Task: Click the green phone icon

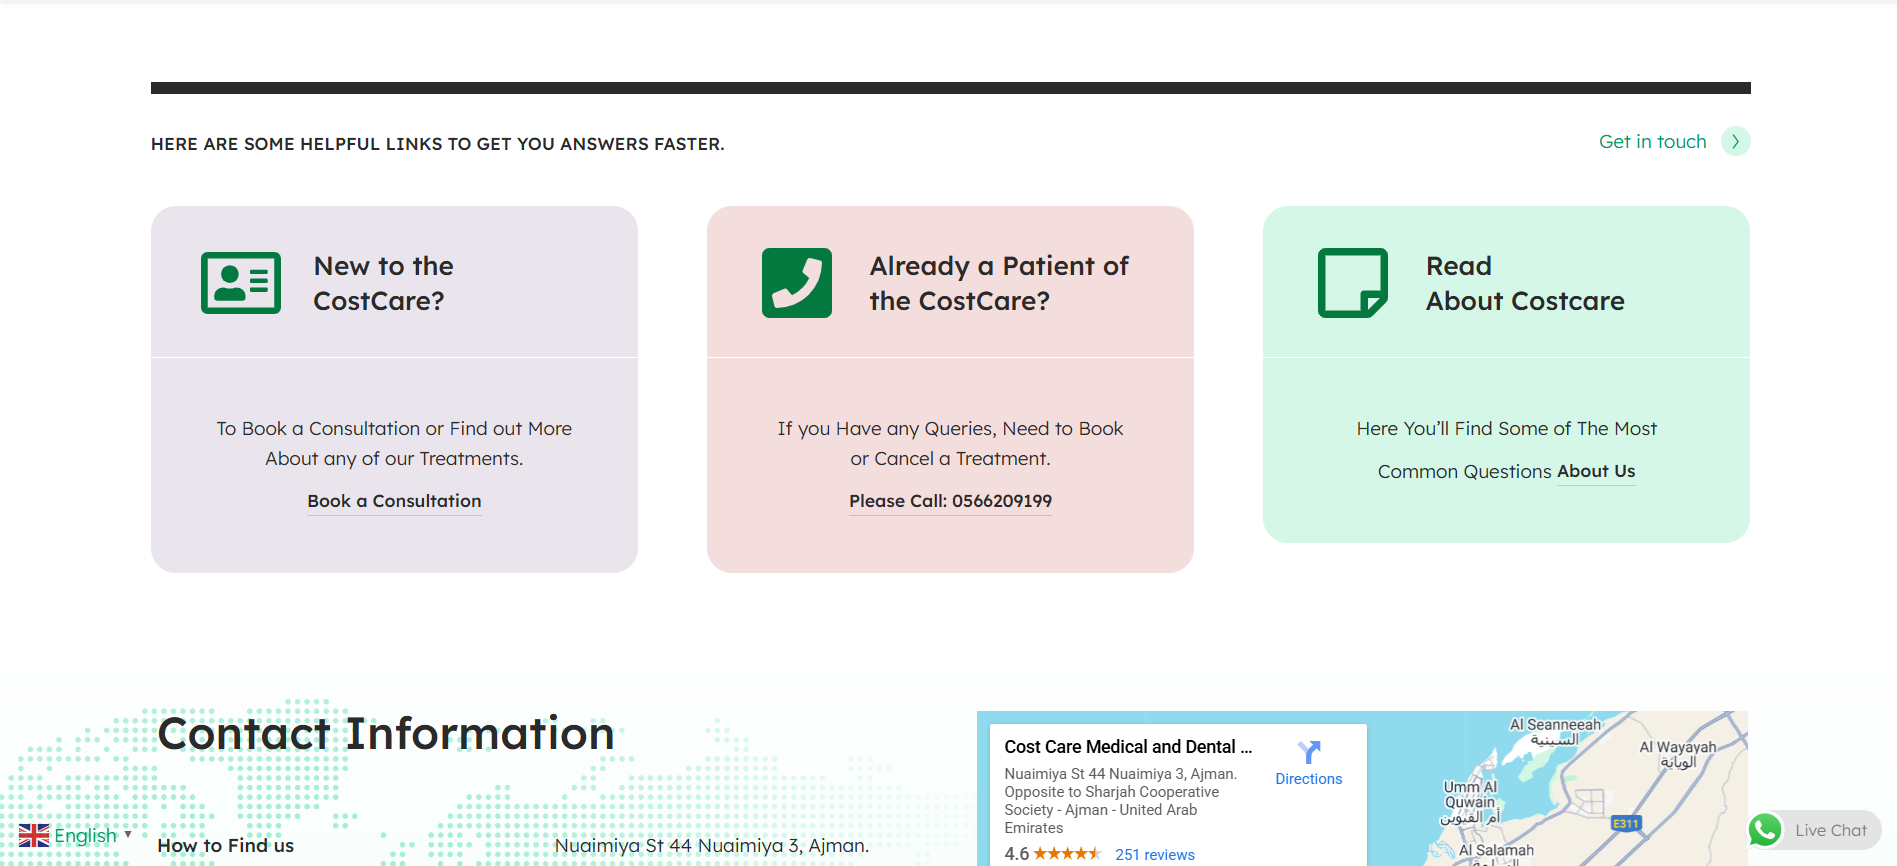Action: [x=797, y=283]
